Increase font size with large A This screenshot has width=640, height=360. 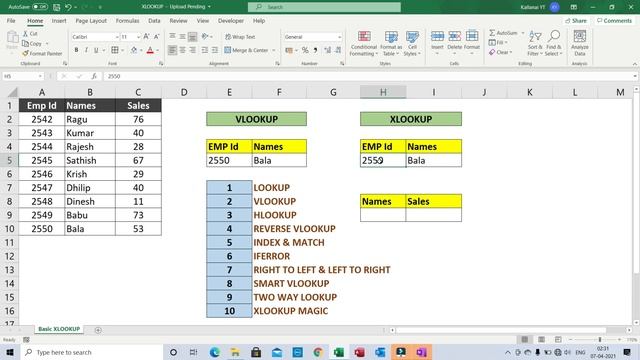pyautogui.click(x=146, y=37)
